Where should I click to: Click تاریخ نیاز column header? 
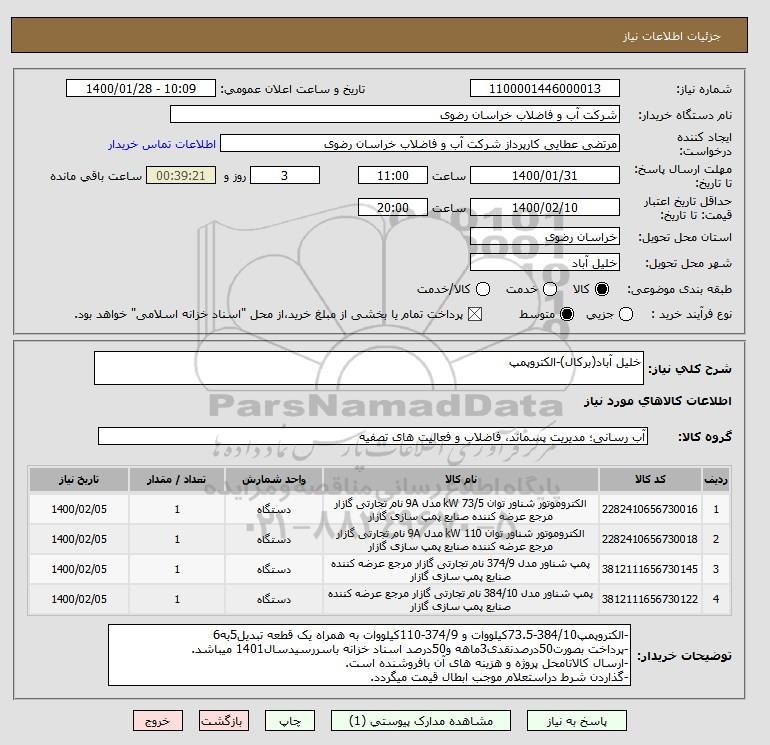pos(79,479)
